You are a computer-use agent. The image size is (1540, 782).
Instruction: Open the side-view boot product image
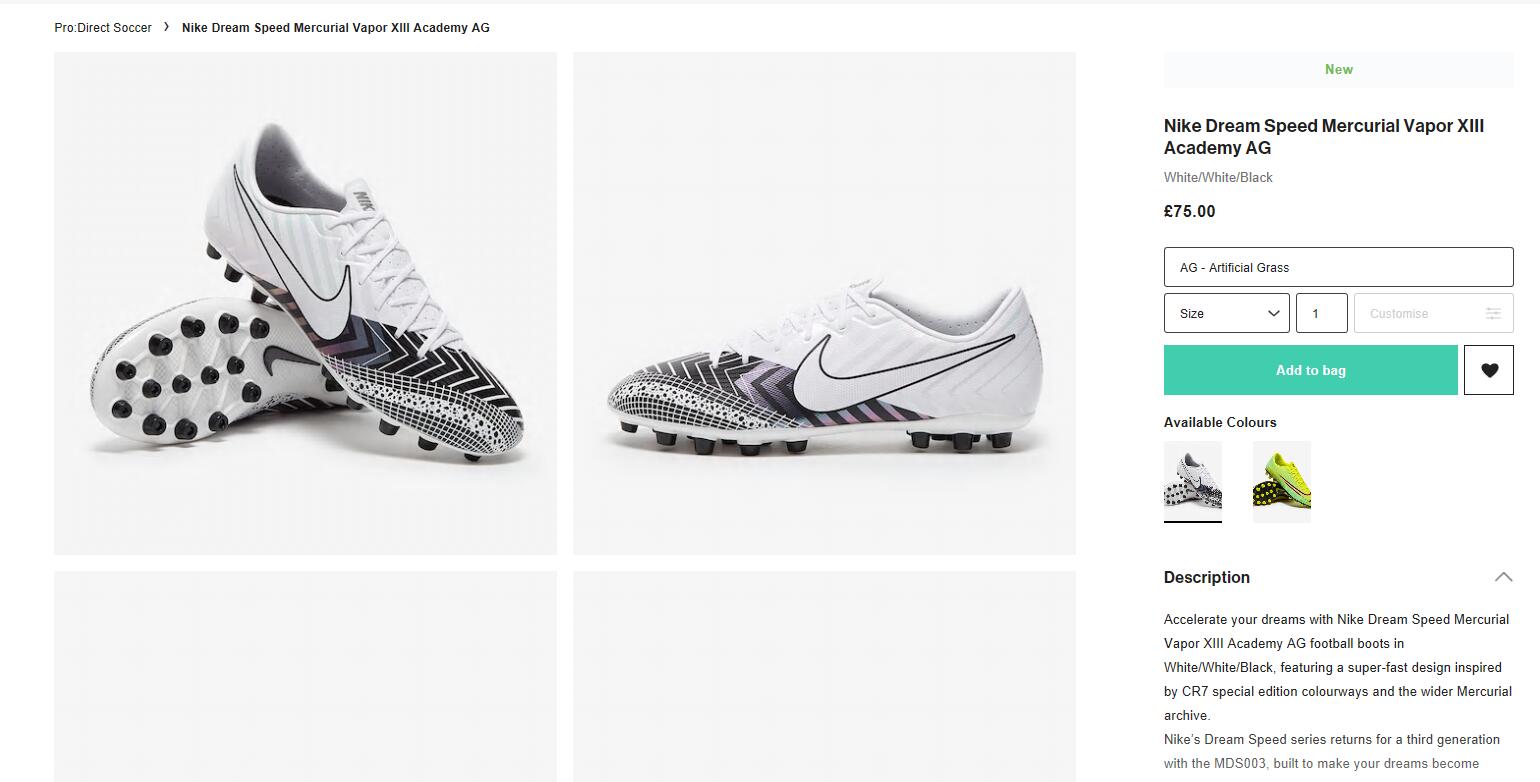824,303
